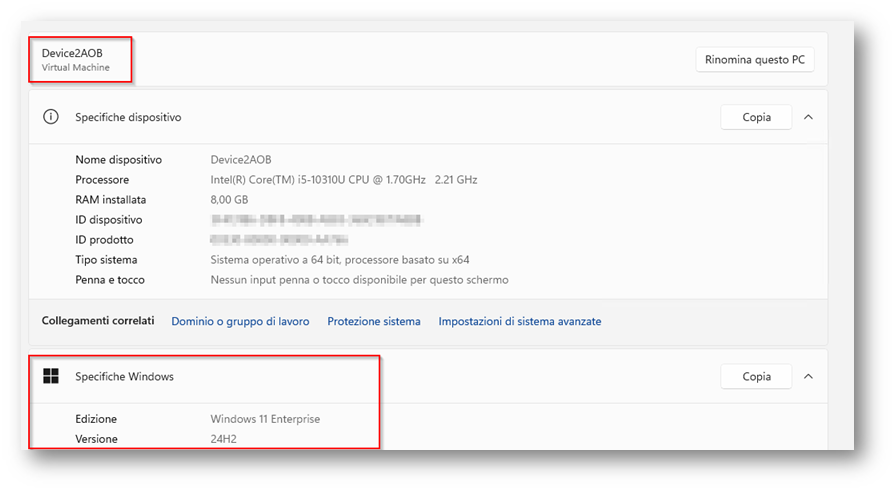Click the Rinomina questo PC button
Viewport: 896px width, 492px height.
755,59
